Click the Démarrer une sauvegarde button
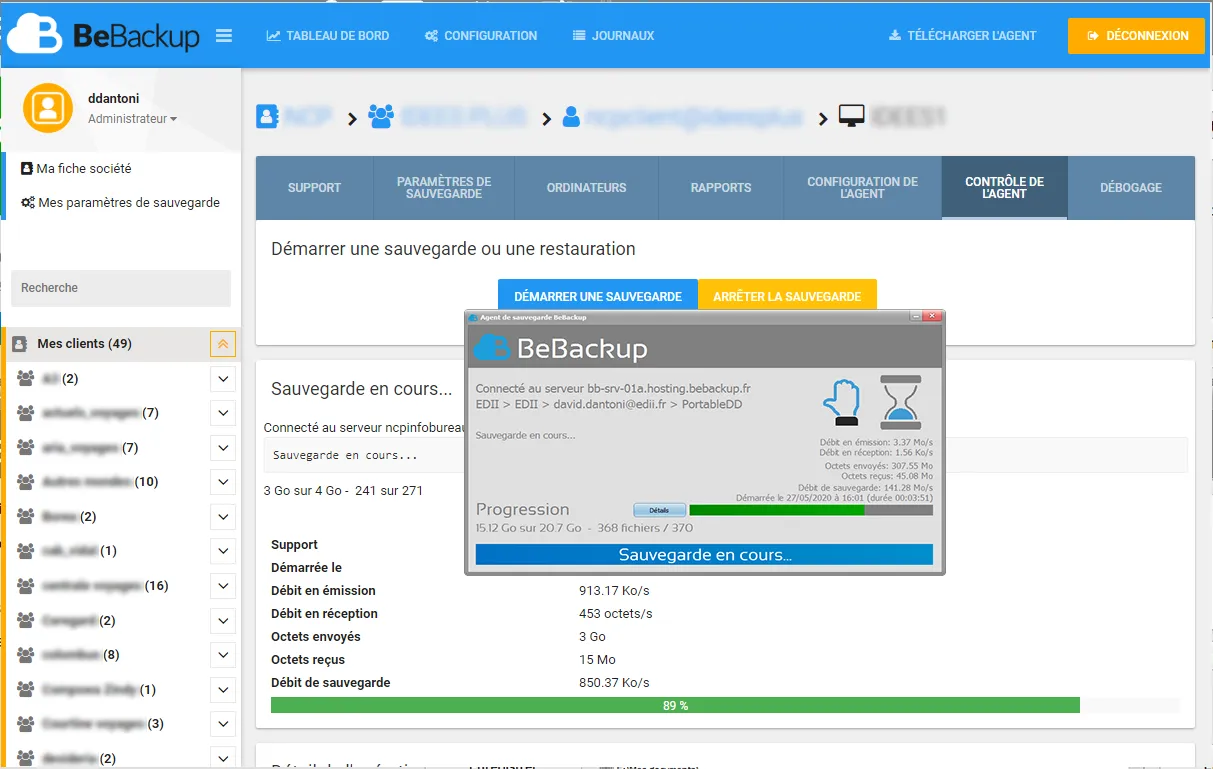Image resolution: width=1213 pixels, height=769 pixels. tap(597, 295)
